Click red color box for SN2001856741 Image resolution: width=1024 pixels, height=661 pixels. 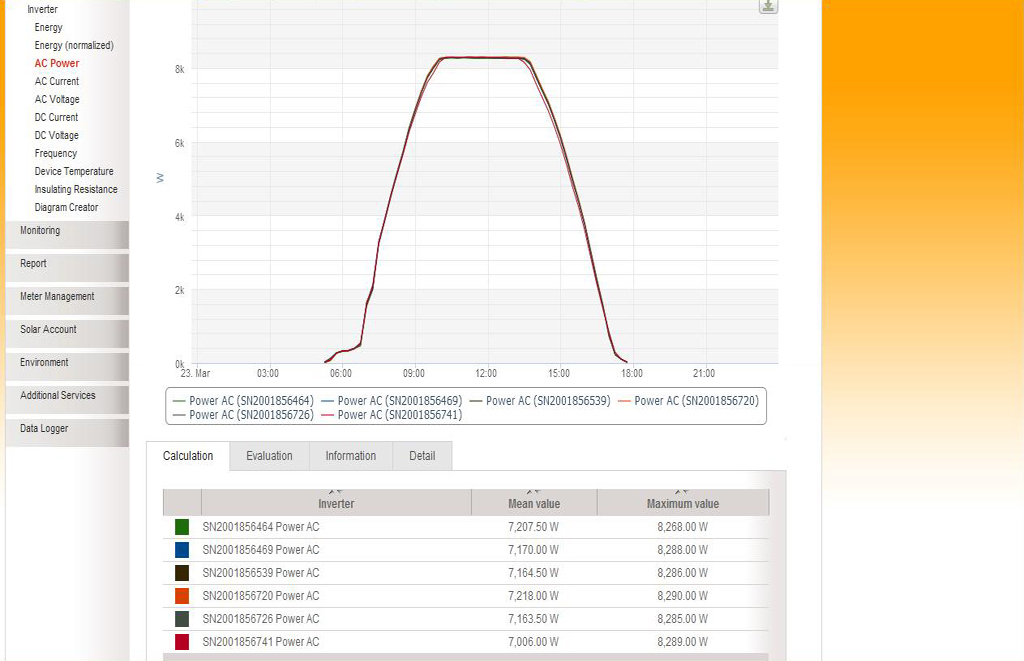[x=182, y=642]
